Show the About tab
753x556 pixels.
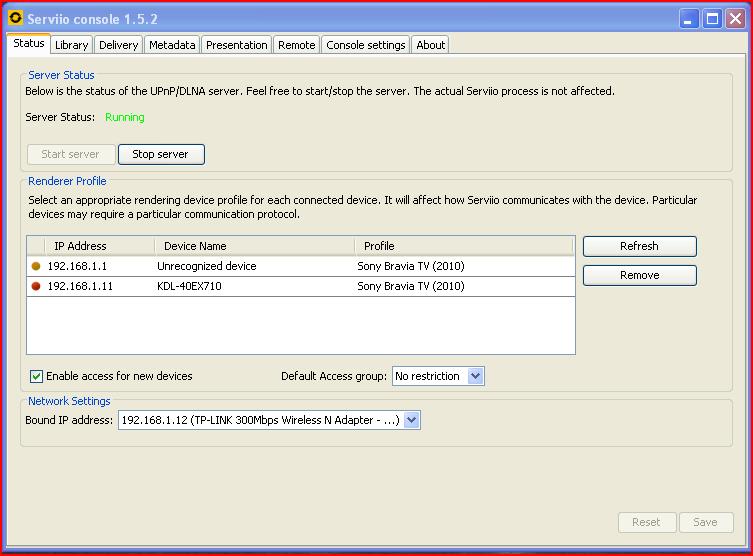pos(430,45)
